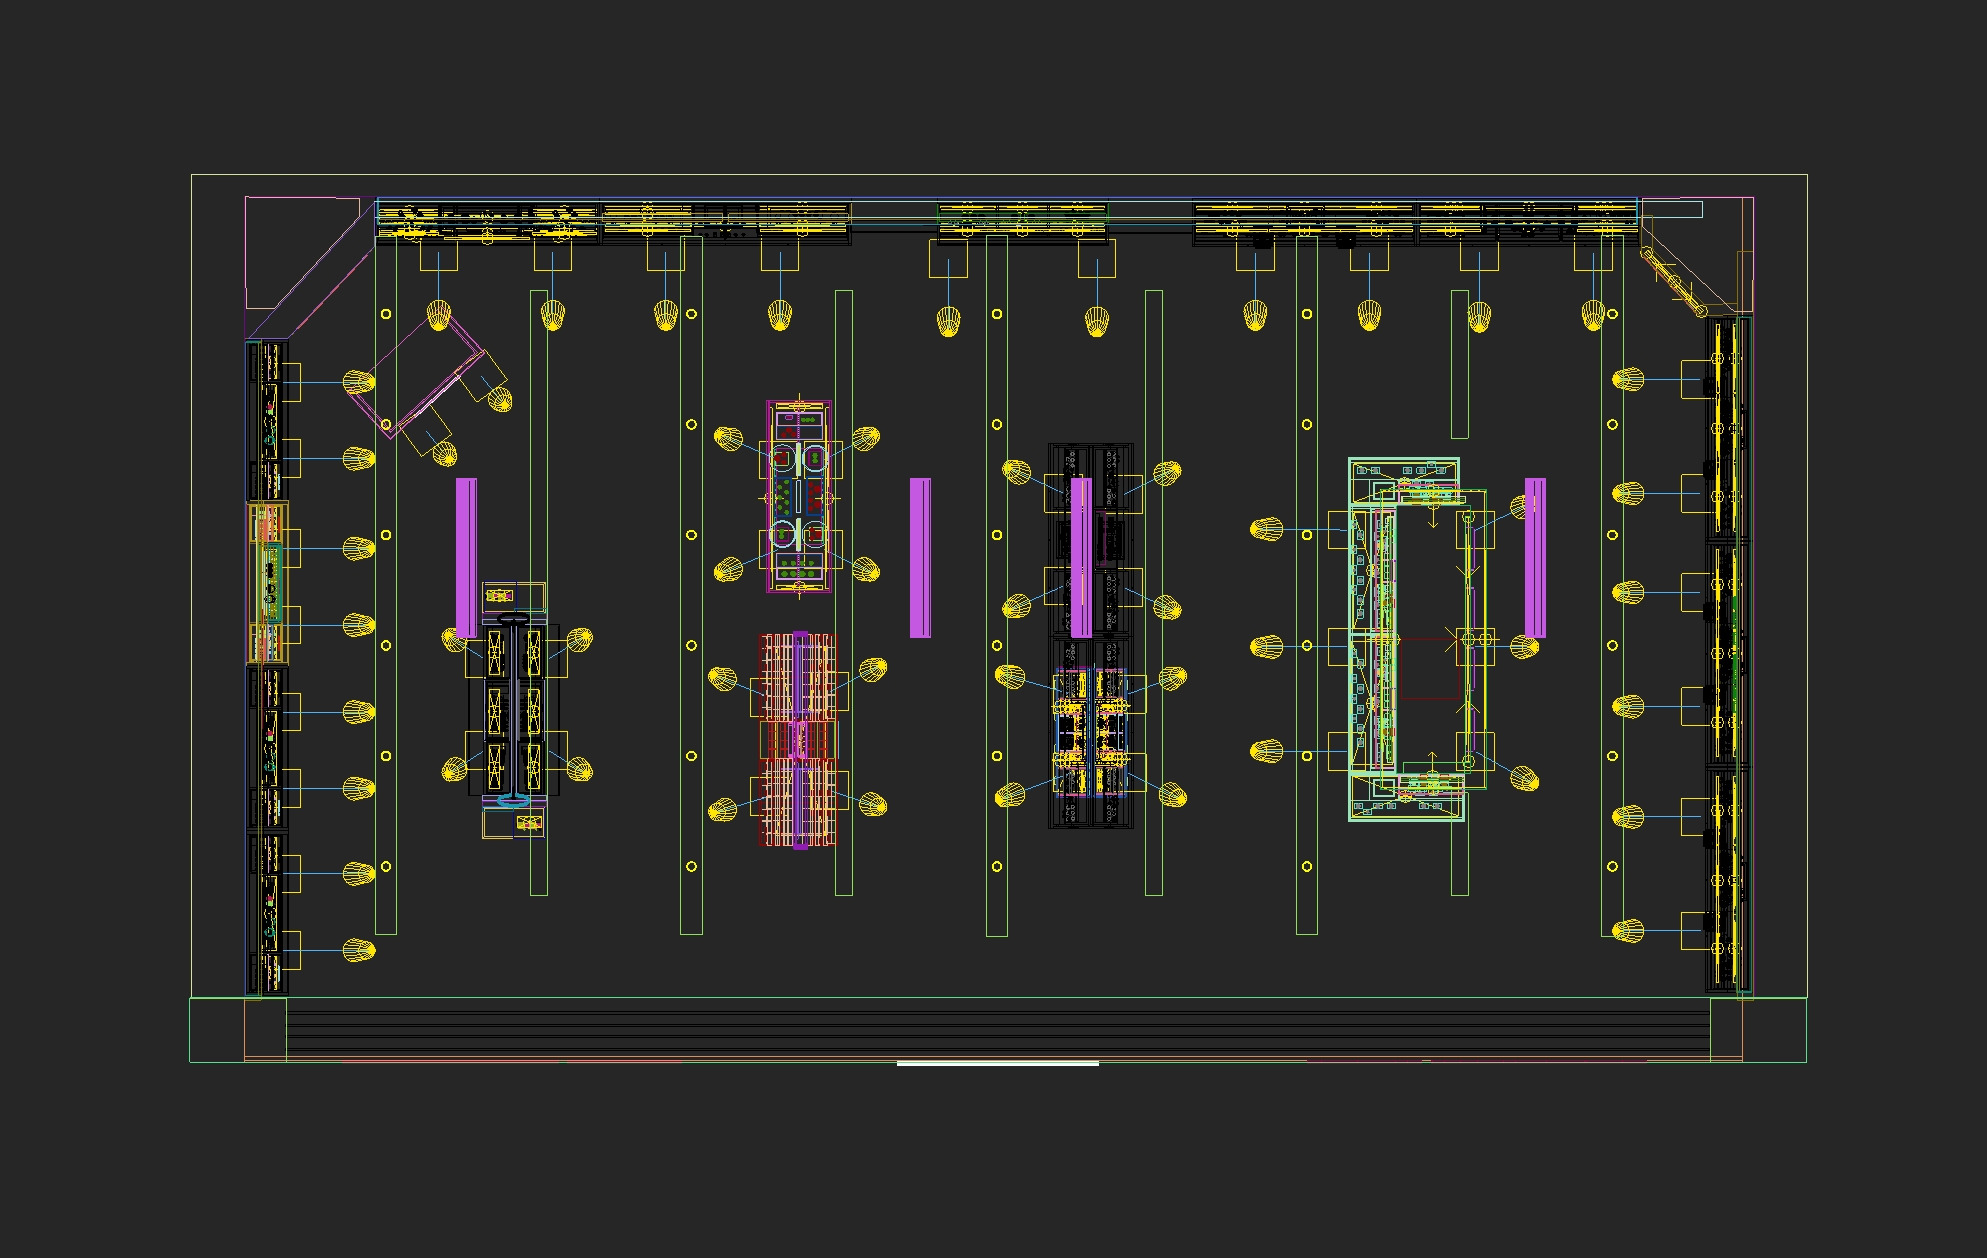Select the black shelving unit with X-crossed boxes
Screen dimensions: 1987x1258
coord(514,708)
